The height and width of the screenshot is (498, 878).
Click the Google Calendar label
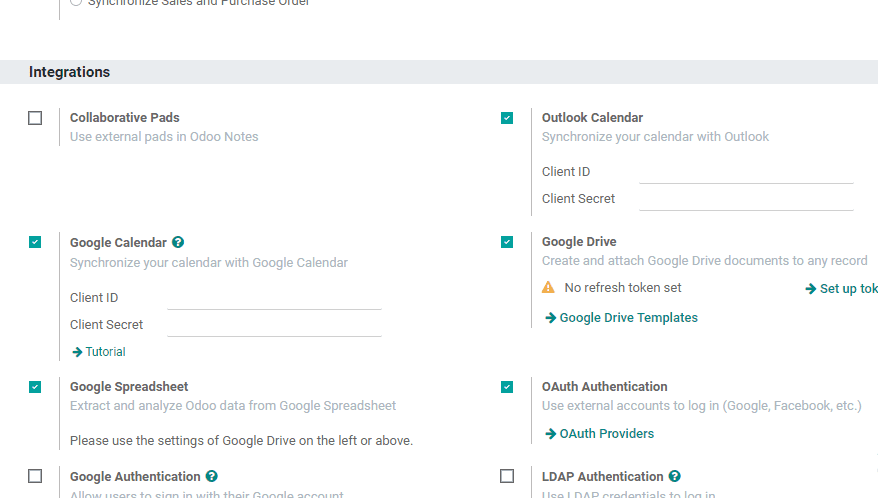[x=118, y=243]
